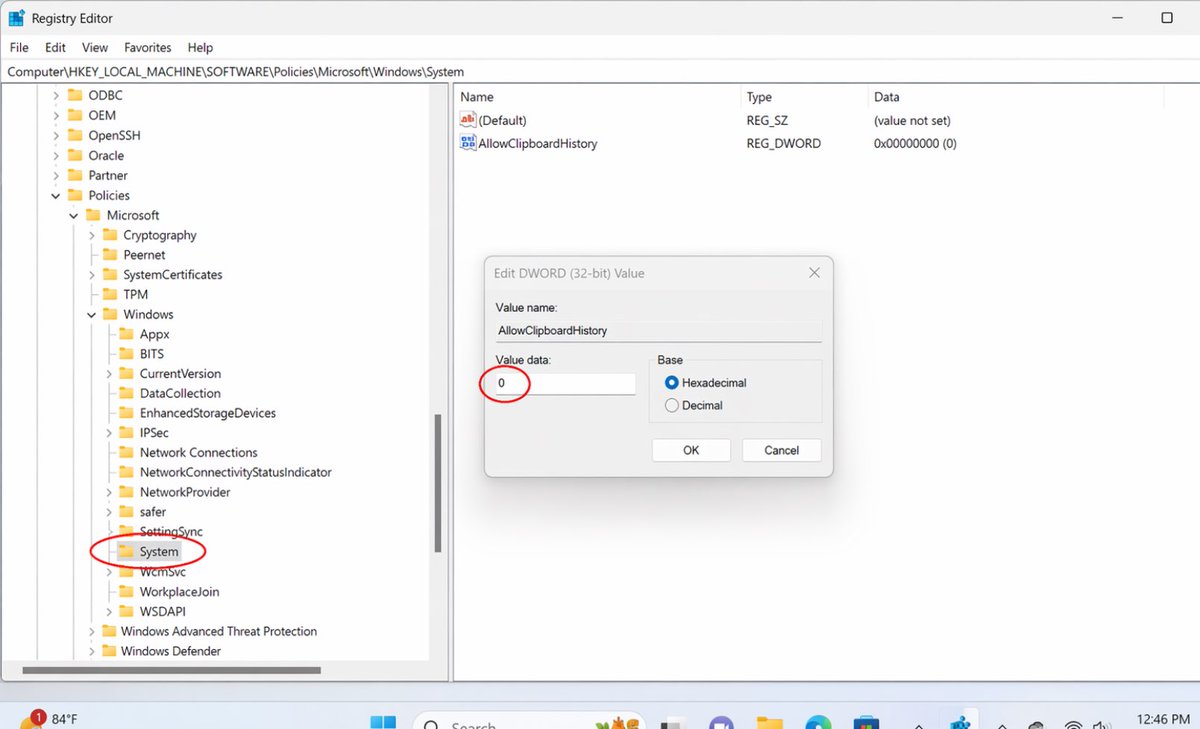Open the Help menu
Screen dimensions: 1200x729
[200, 47]
